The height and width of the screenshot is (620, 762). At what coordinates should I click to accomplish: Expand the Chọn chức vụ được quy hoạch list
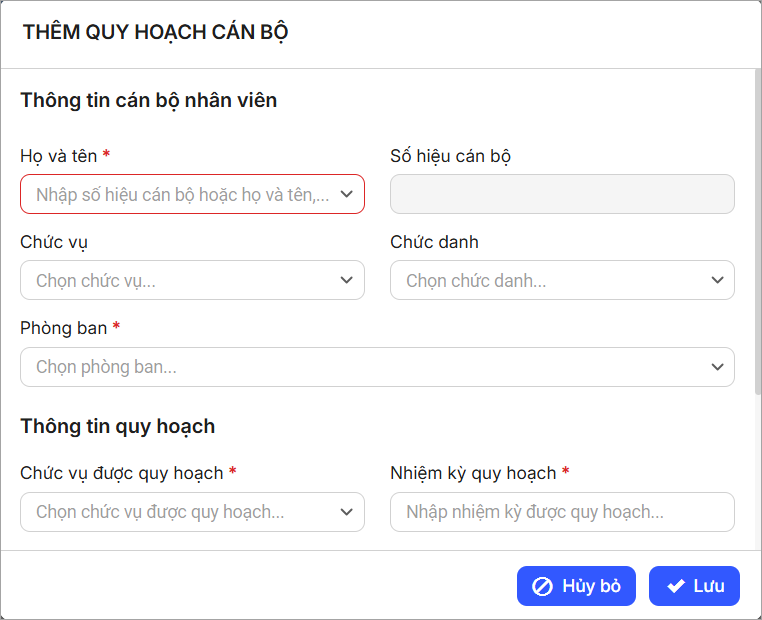(180, 512)
